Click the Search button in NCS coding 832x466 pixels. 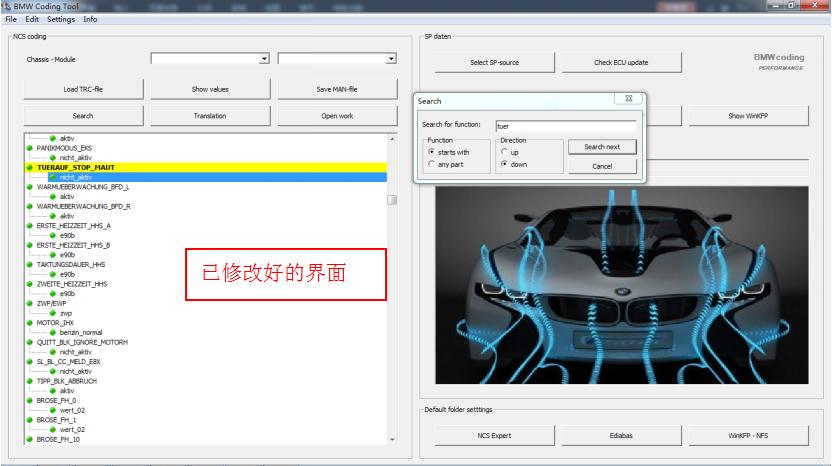83,116
